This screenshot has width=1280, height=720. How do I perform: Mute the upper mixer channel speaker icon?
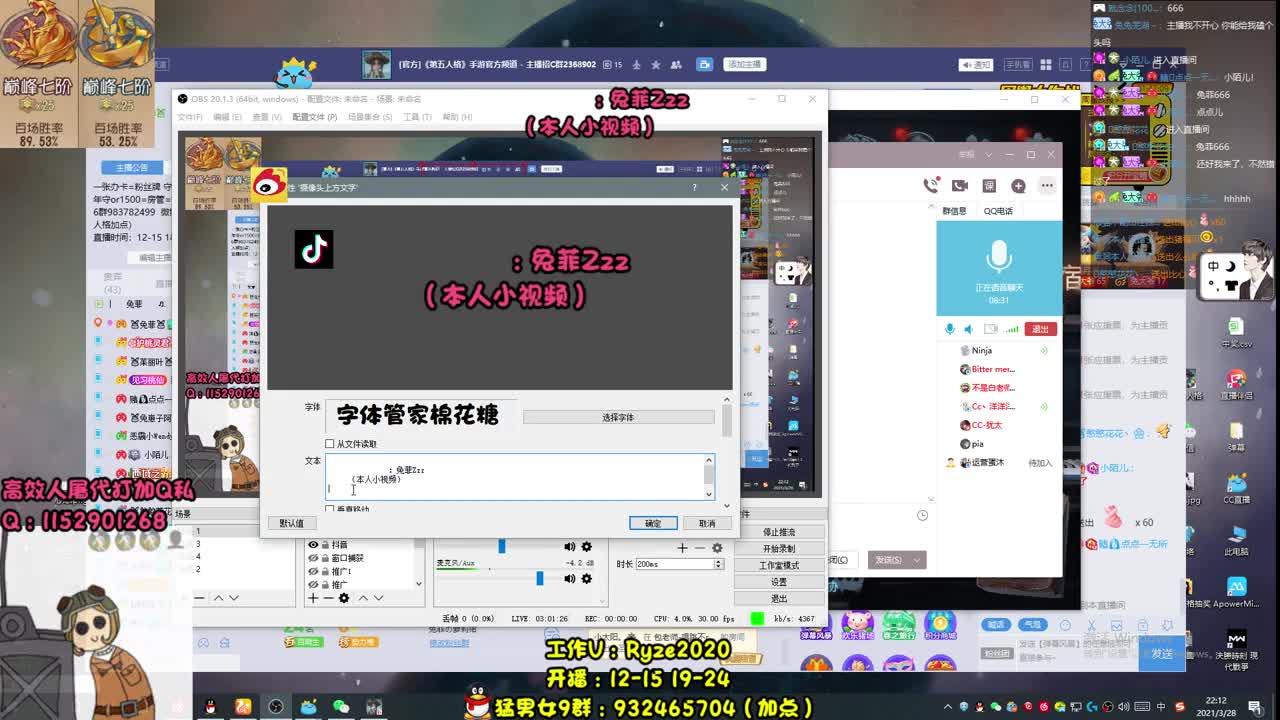pyautogui.click(x=570, y=547)
